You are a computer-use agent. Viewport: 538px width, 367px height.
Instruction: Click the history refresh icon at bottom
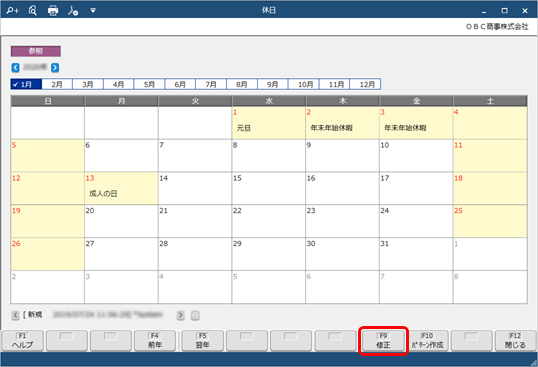click(195, 315)
